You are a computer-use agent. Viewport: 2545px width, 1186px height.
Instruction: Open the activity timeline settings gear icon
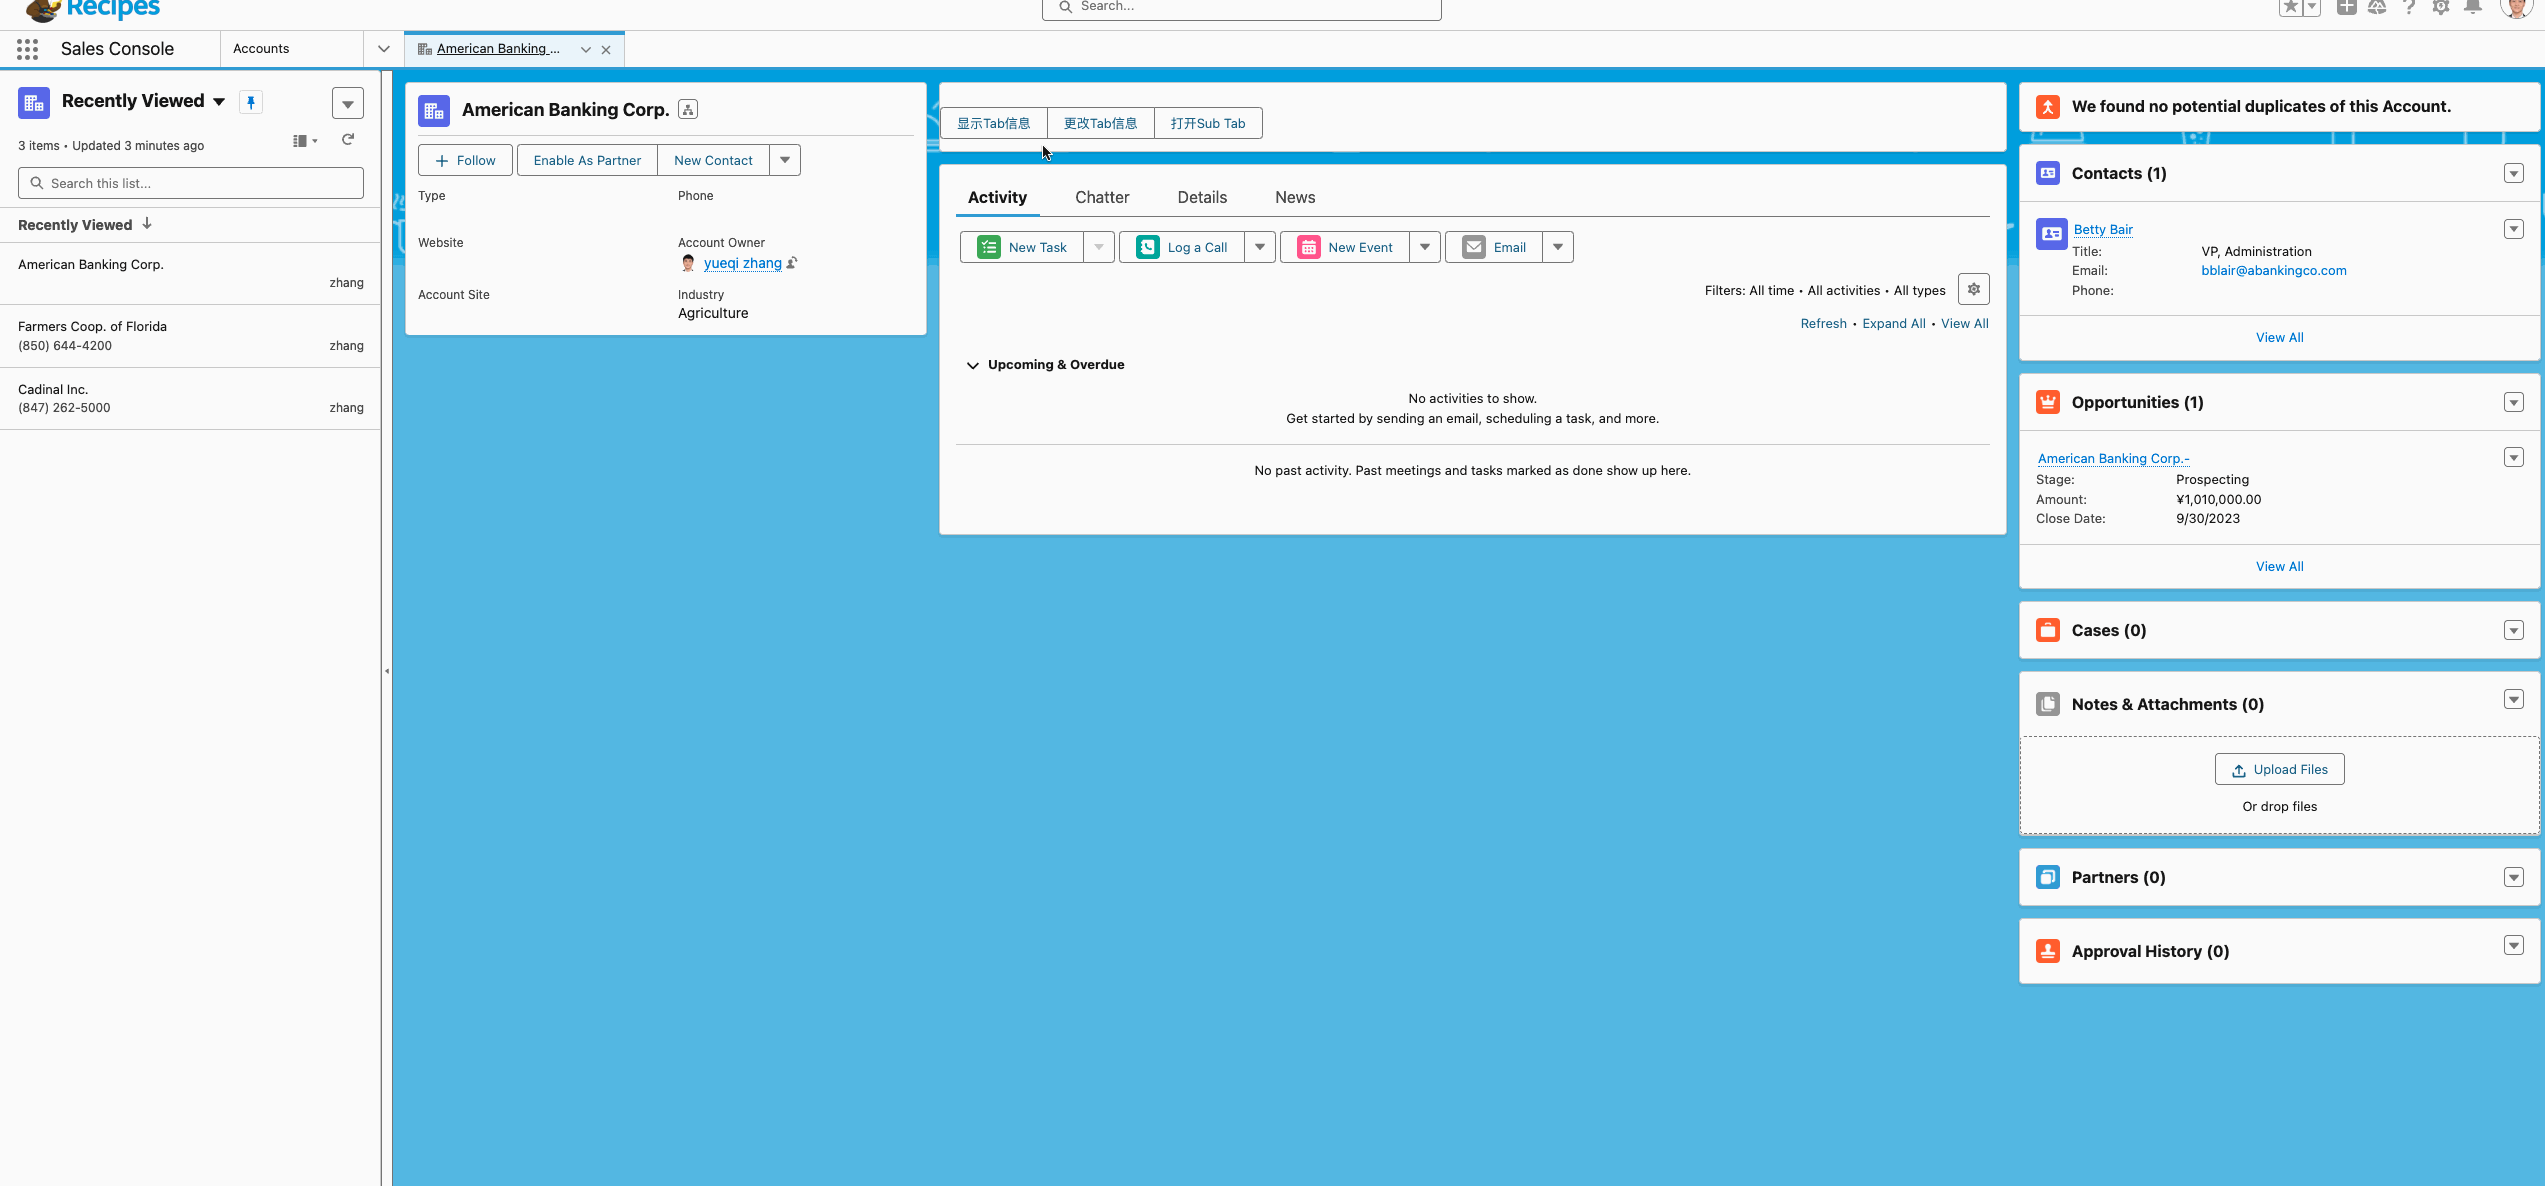click(1973, 289)
